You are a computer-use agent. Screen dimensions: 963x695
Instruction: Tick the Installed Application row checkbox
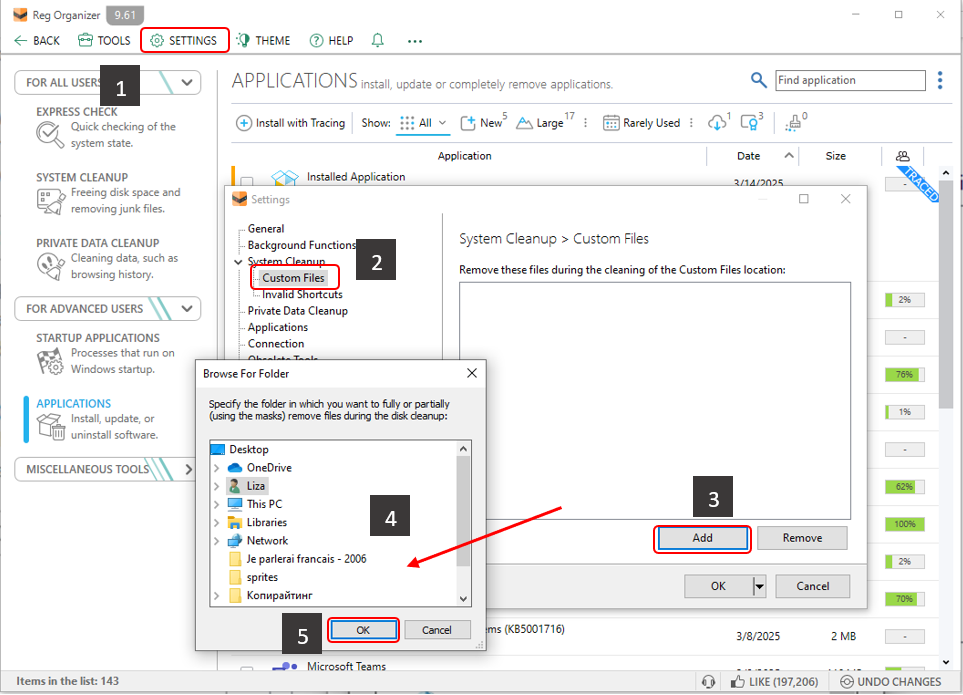coord(247,182)
